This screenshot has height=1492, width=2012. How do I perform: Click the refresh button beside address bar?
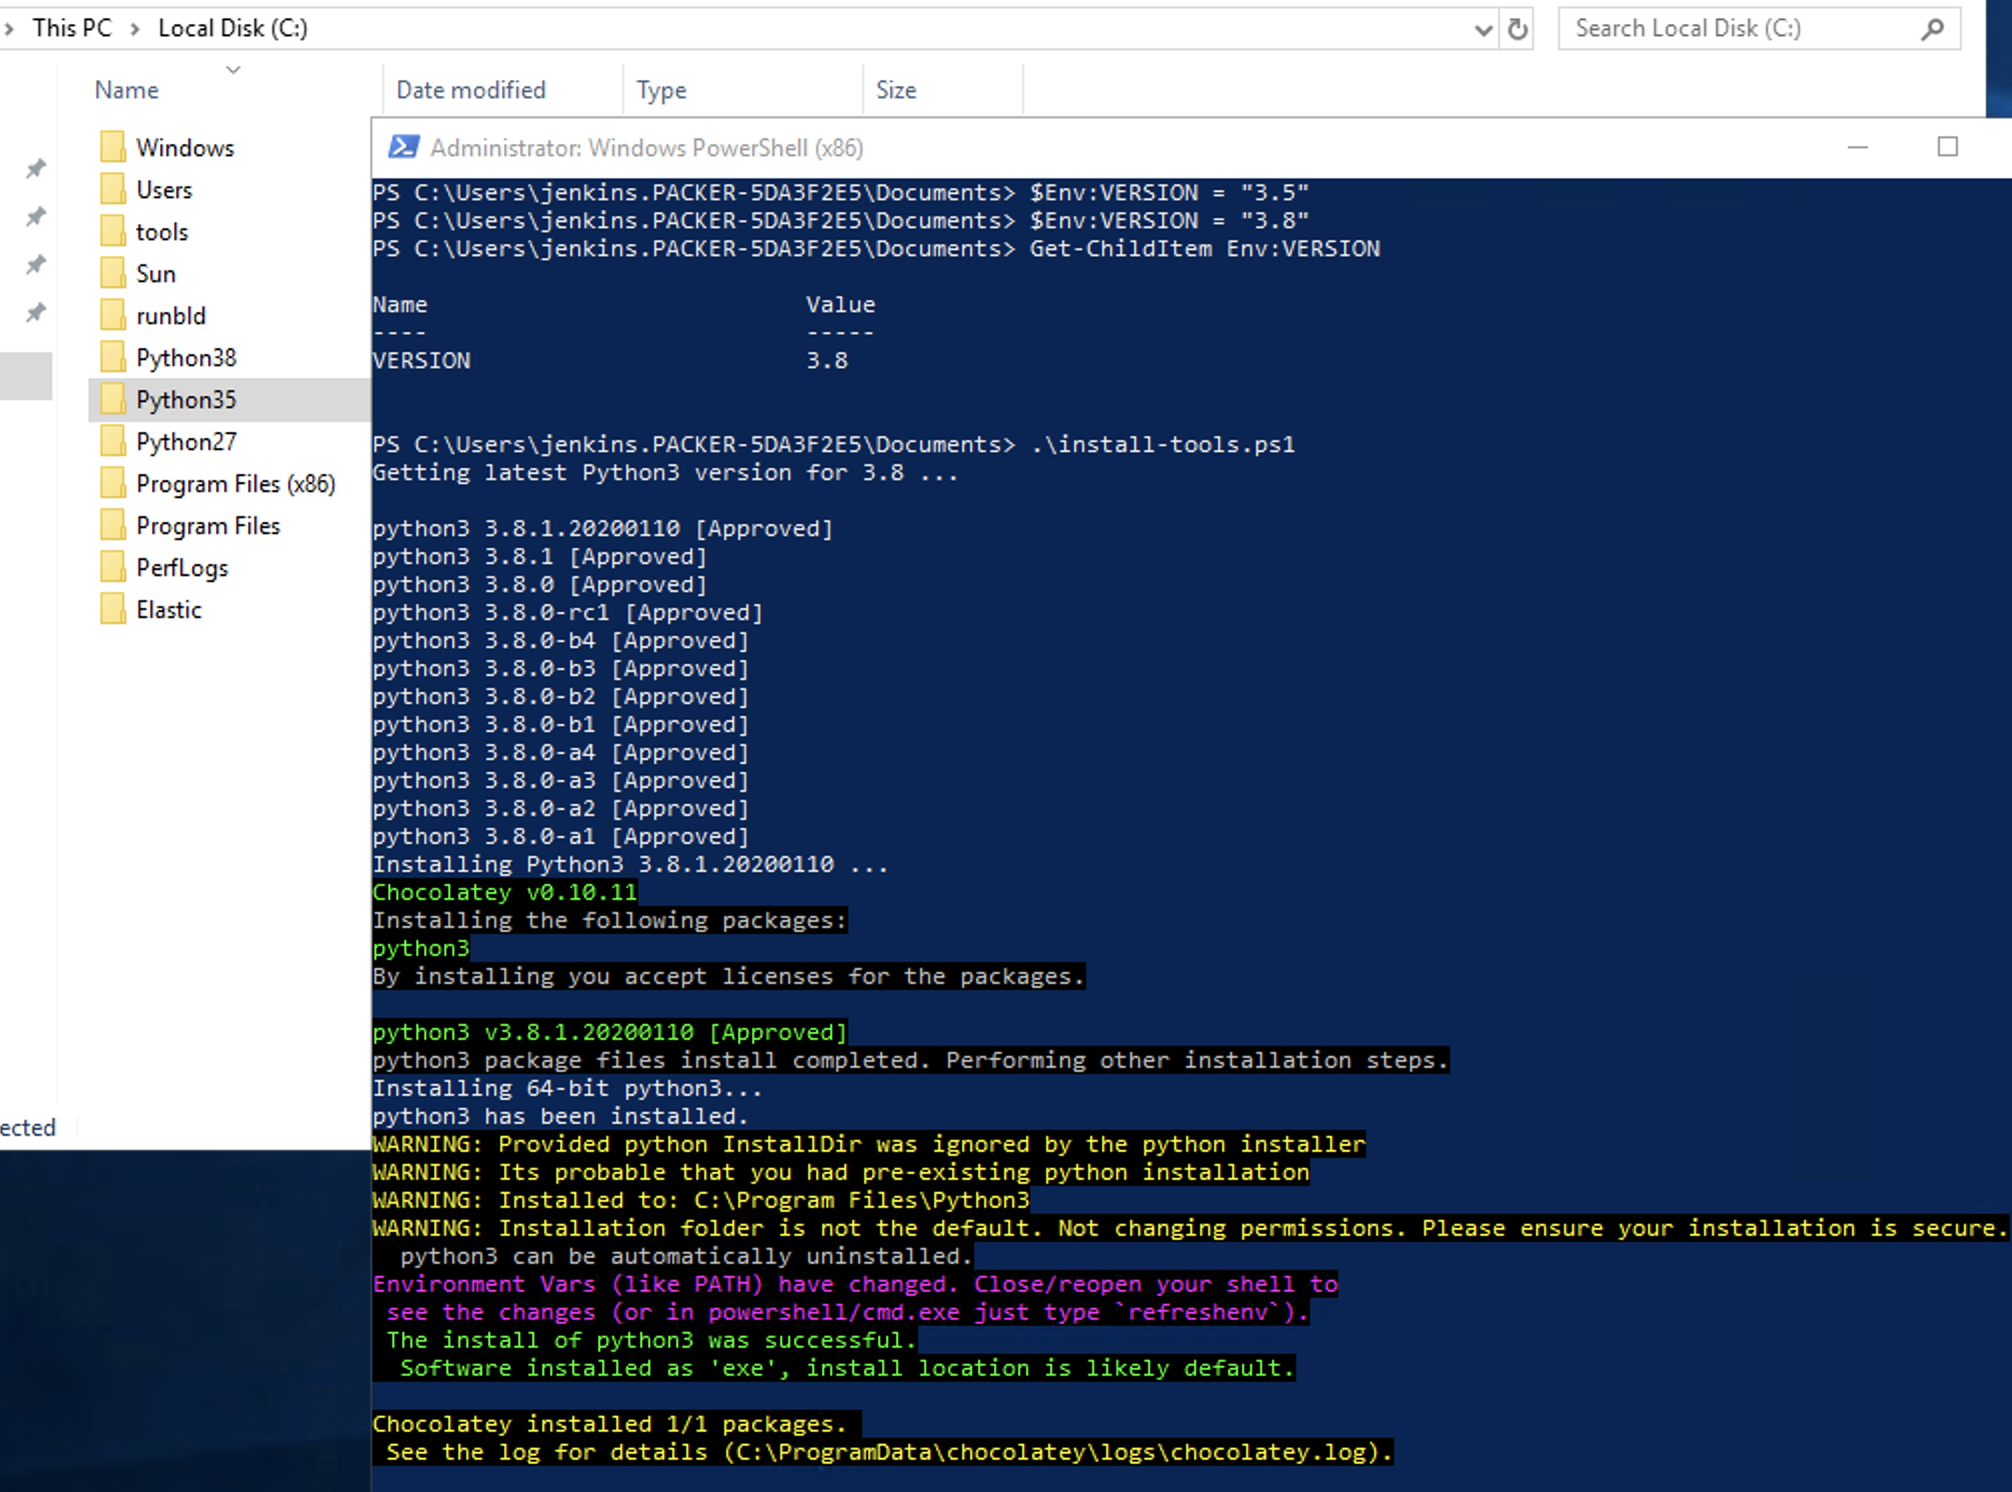(x=1517, y=29)
